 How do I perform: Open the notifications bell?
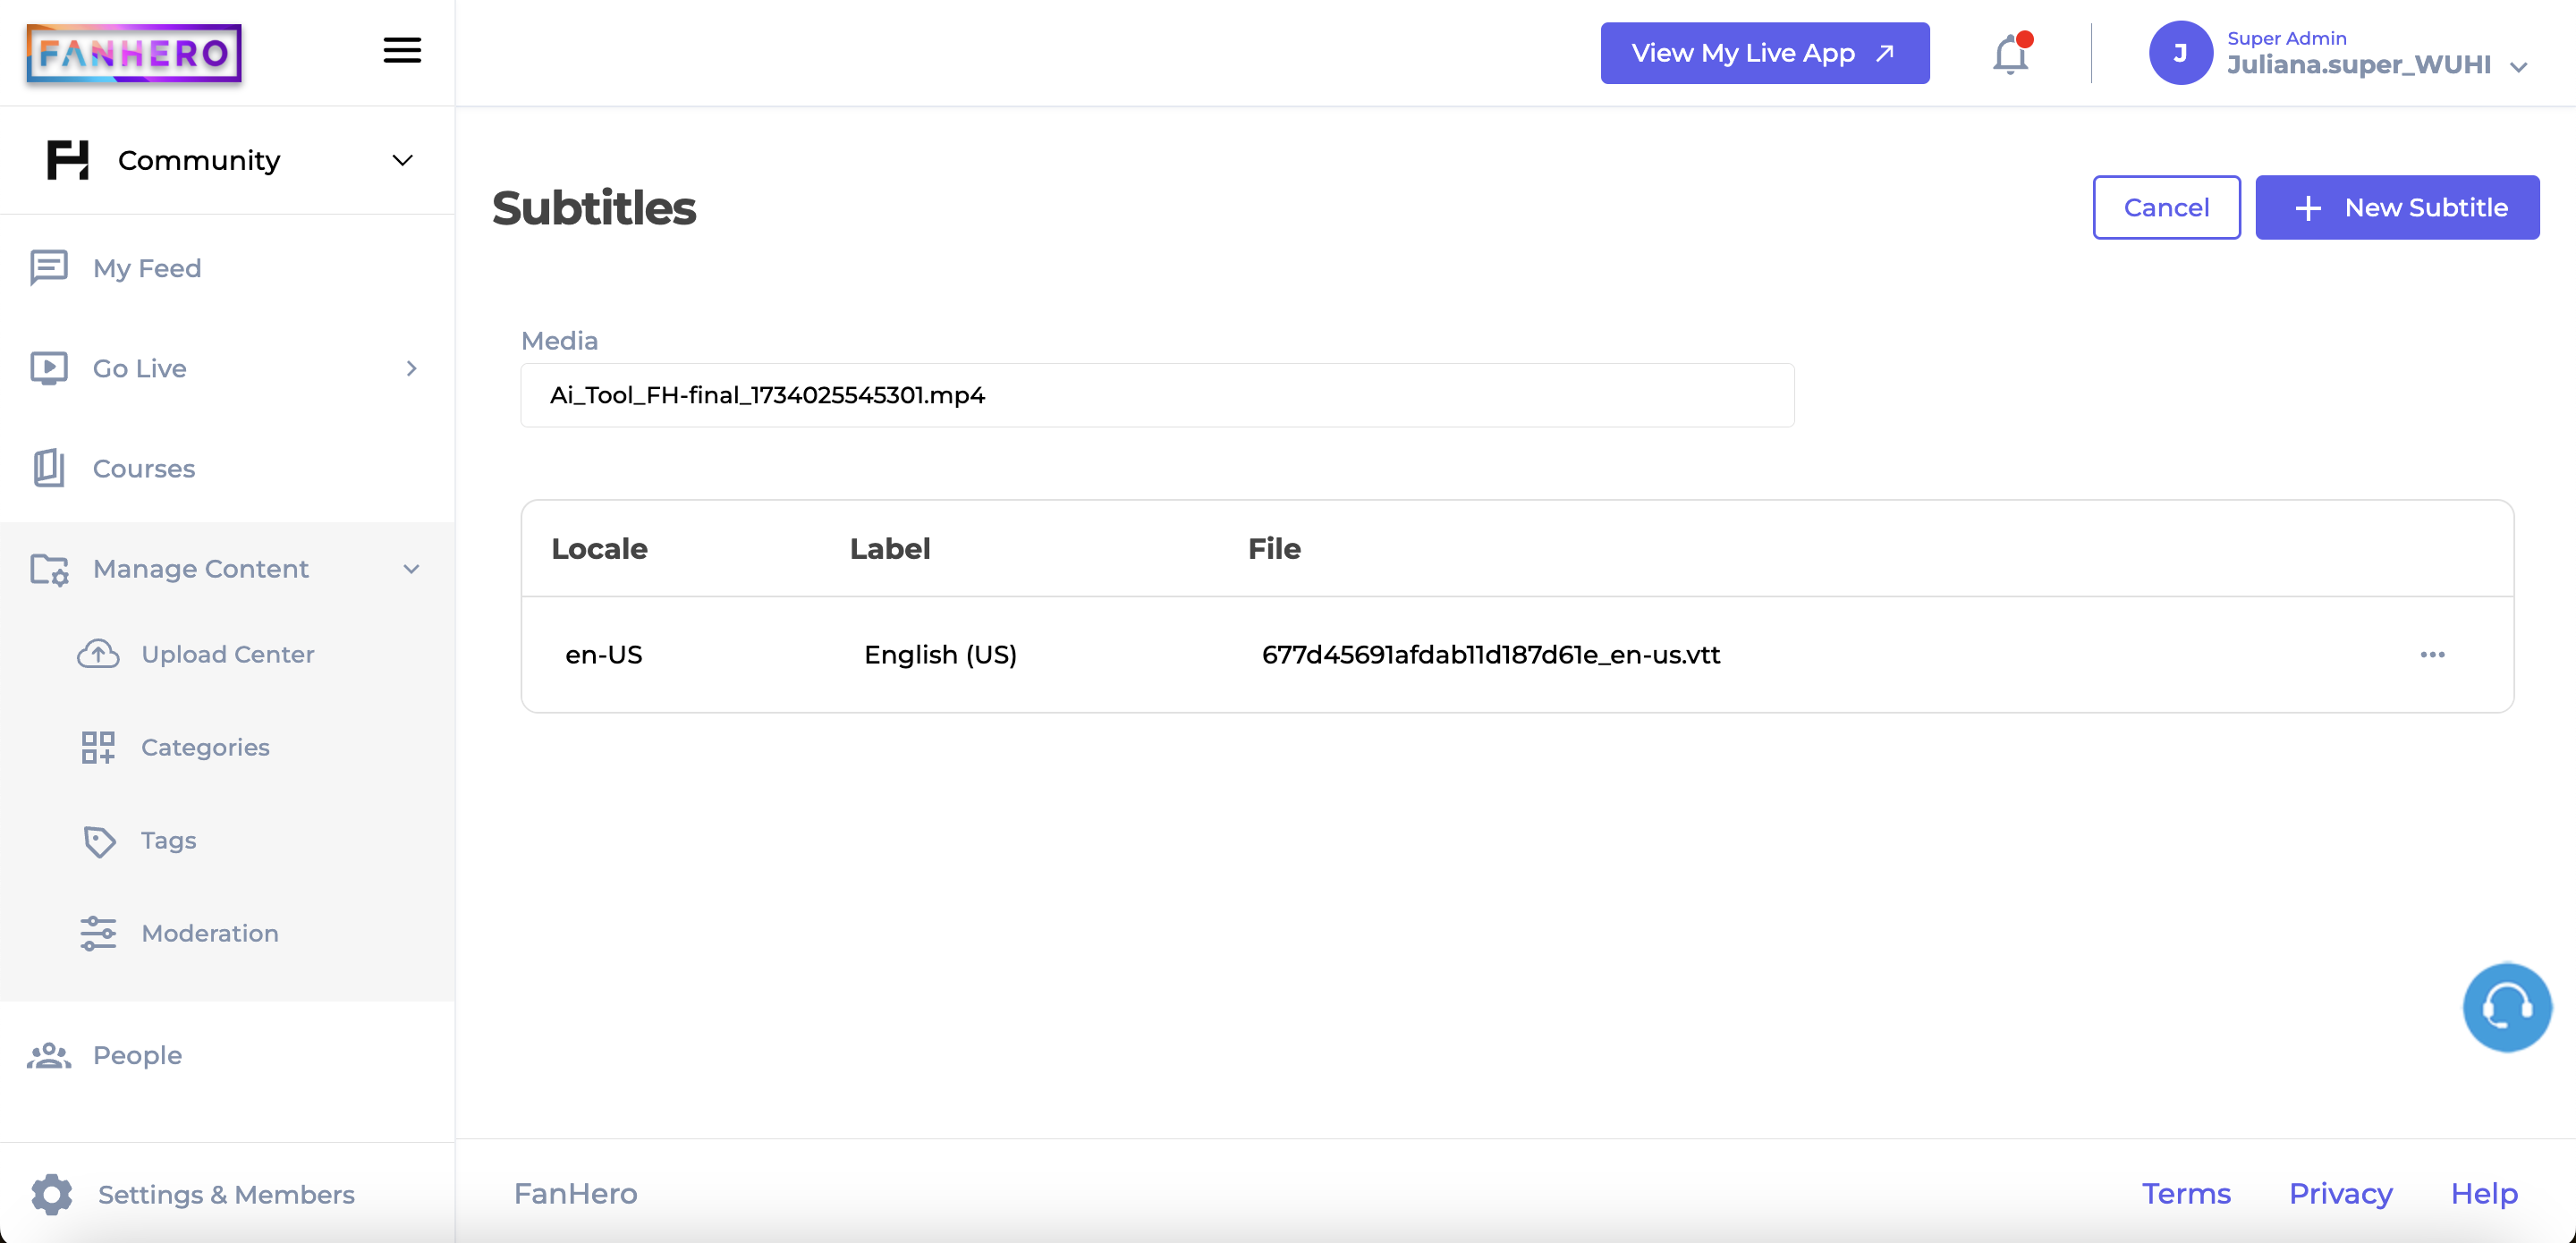[2011, 54]
